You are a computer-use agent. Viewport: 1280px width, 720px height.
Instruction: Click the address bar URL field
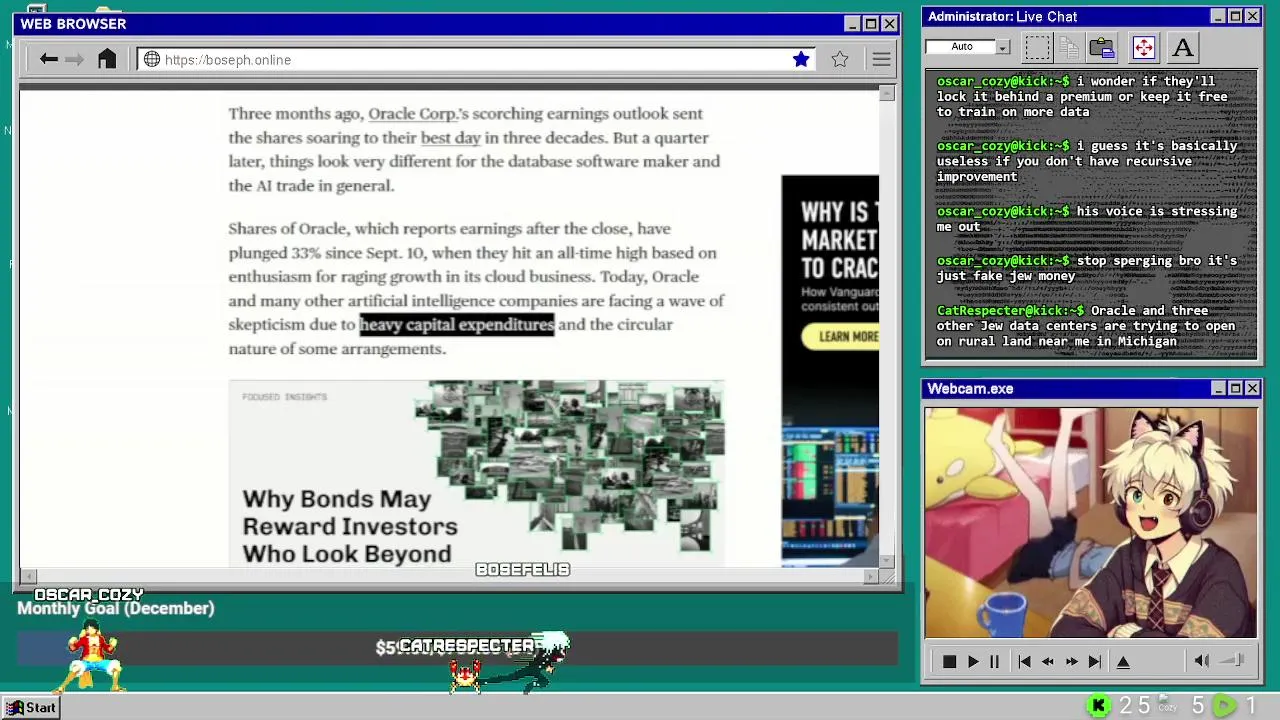474,60
